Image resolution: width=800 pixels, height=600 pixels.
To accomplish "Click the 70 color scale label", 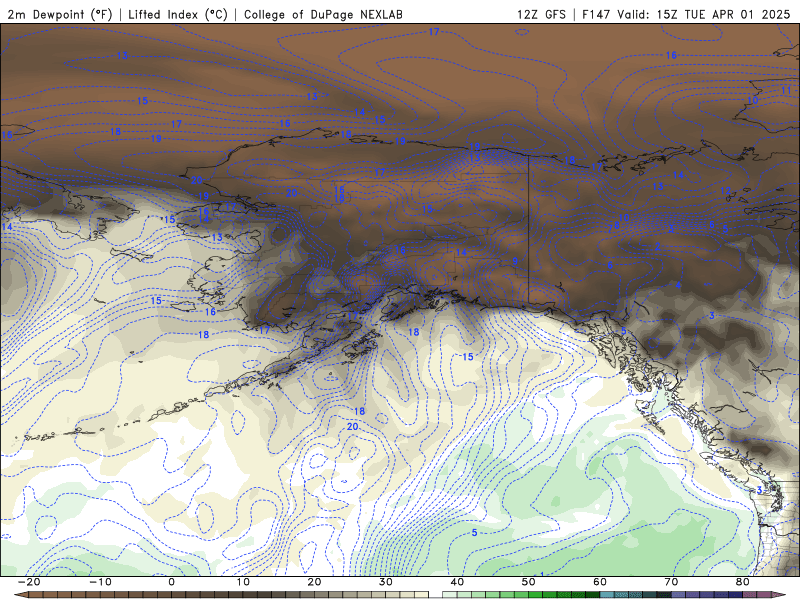I will [x=671, y=582].
